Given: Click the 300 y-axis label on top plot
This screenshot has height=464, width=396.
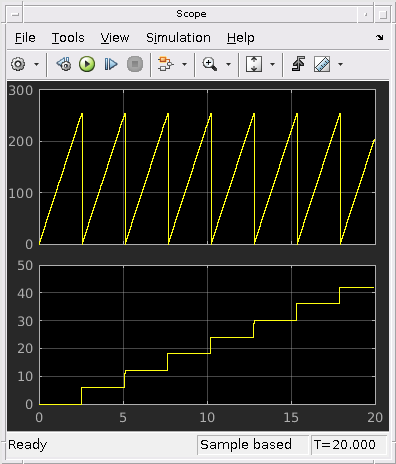Looking at the screenshot, I should point(21,91).
